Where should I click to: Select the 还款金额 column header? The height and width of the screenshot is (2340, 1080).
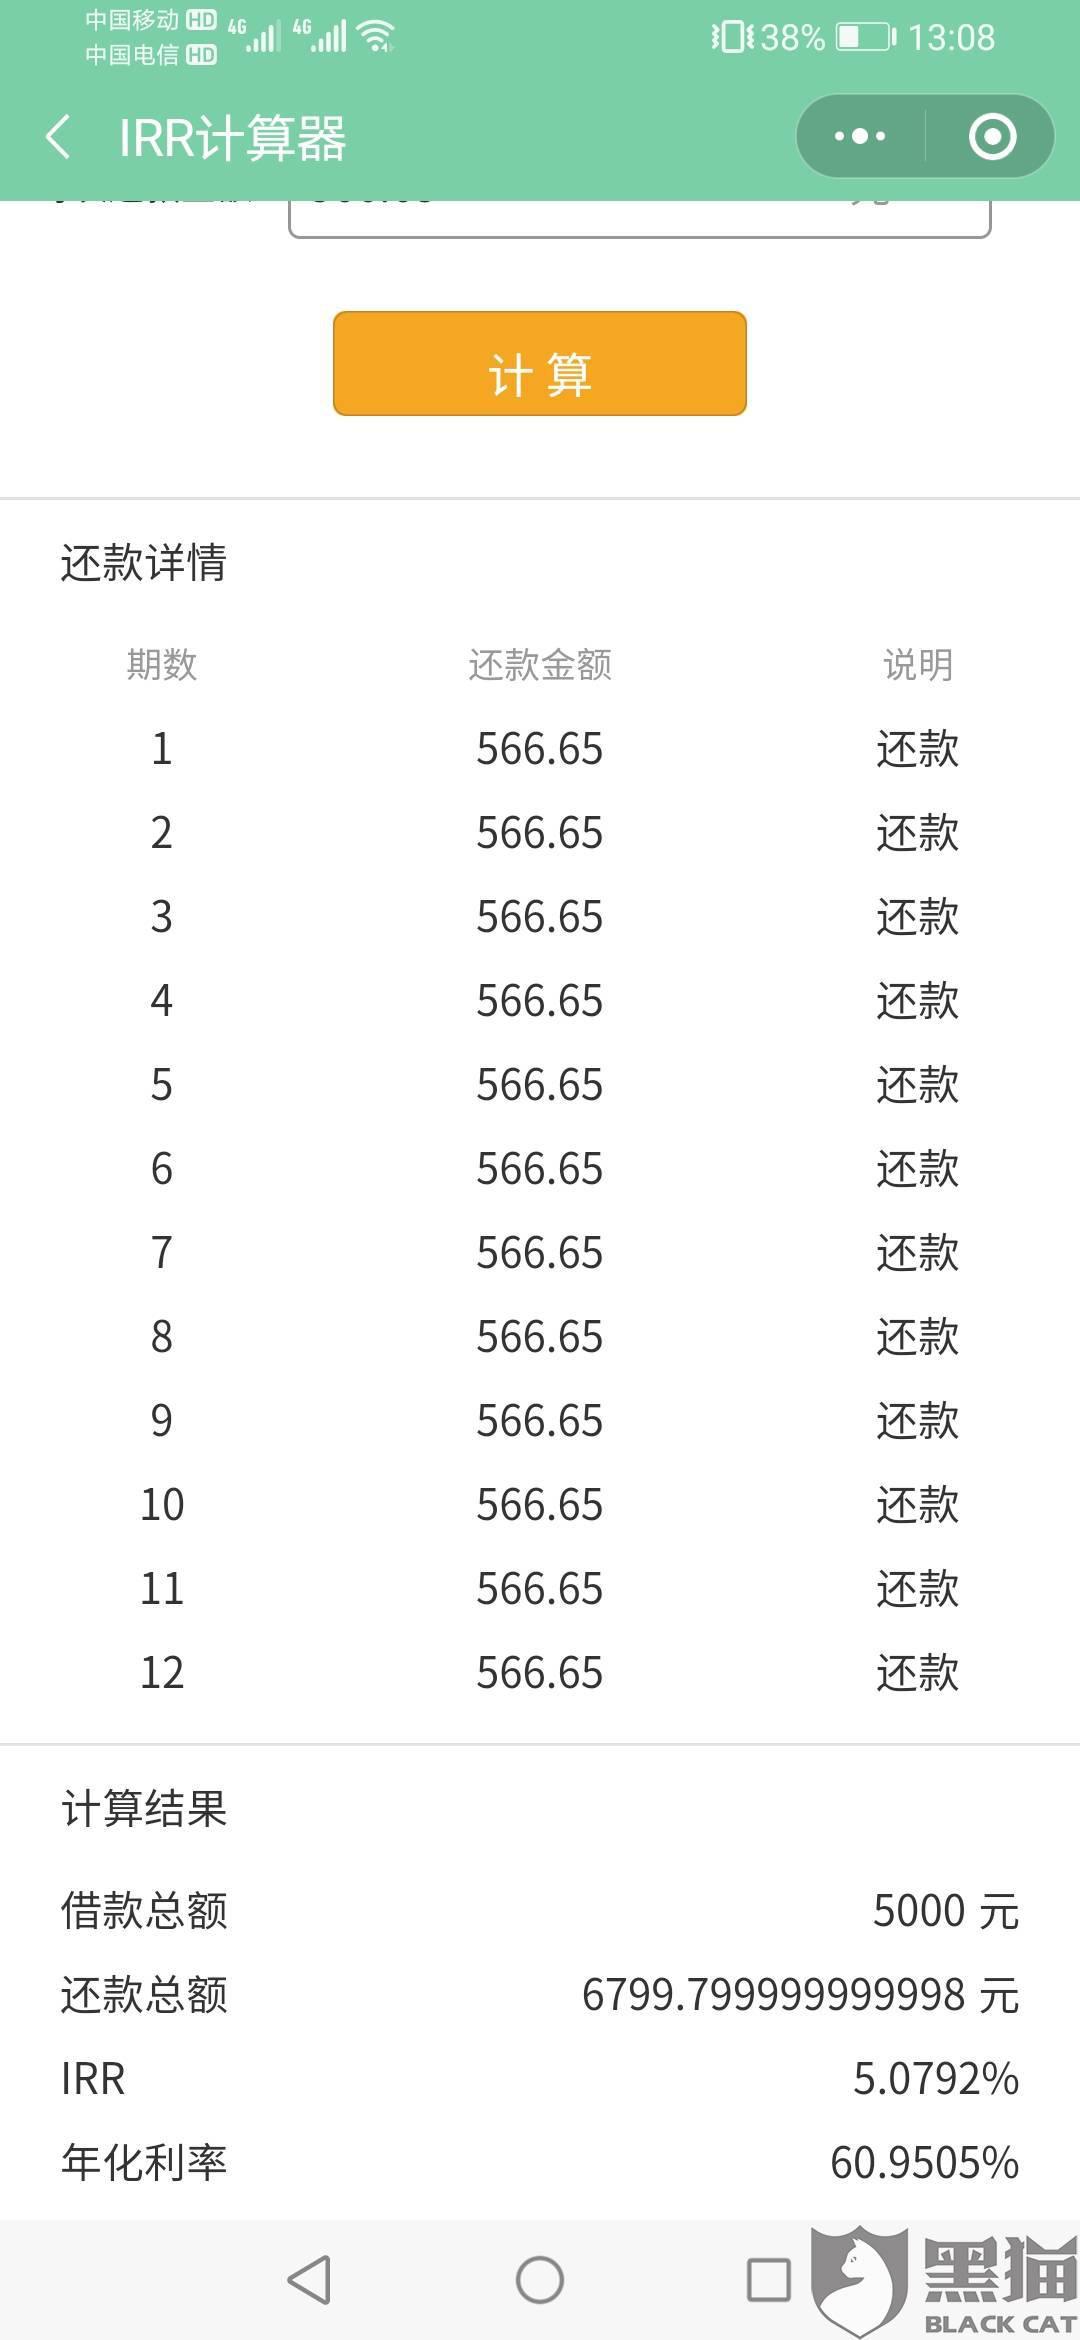tap(540, 665)
